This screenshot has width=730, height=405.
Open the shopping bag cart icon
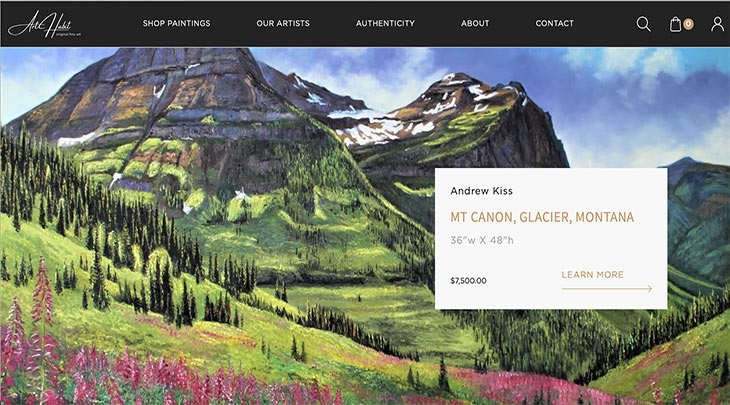point(675,24)
